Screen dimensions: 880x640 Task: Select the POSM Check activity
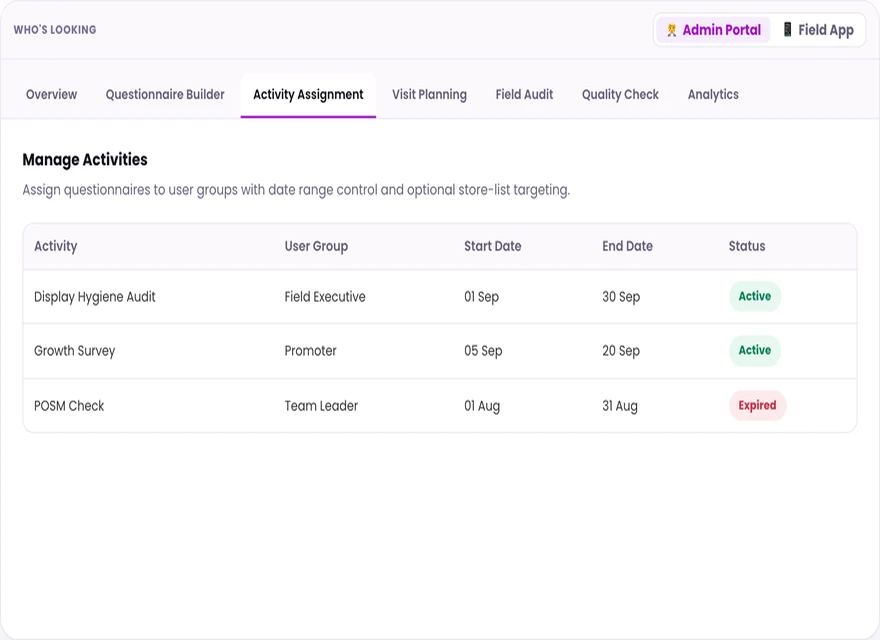(69, 405)
